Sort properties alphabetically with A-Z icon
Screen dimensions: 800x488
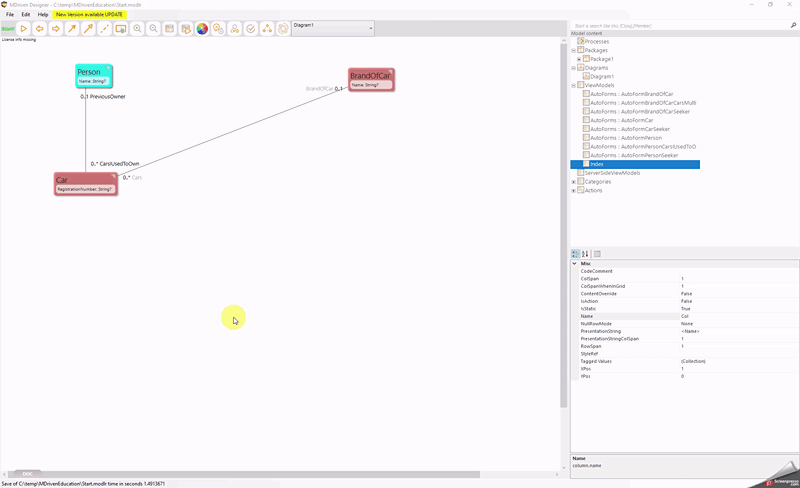point(586,254)
